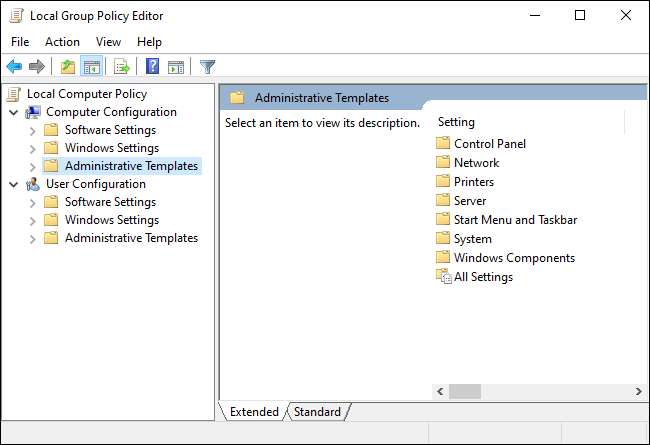Viewport: 650px width, 445px height.
Task: Click the Back arrow toolbar icon
Action: pyautogui.click(x=14, y=67)
